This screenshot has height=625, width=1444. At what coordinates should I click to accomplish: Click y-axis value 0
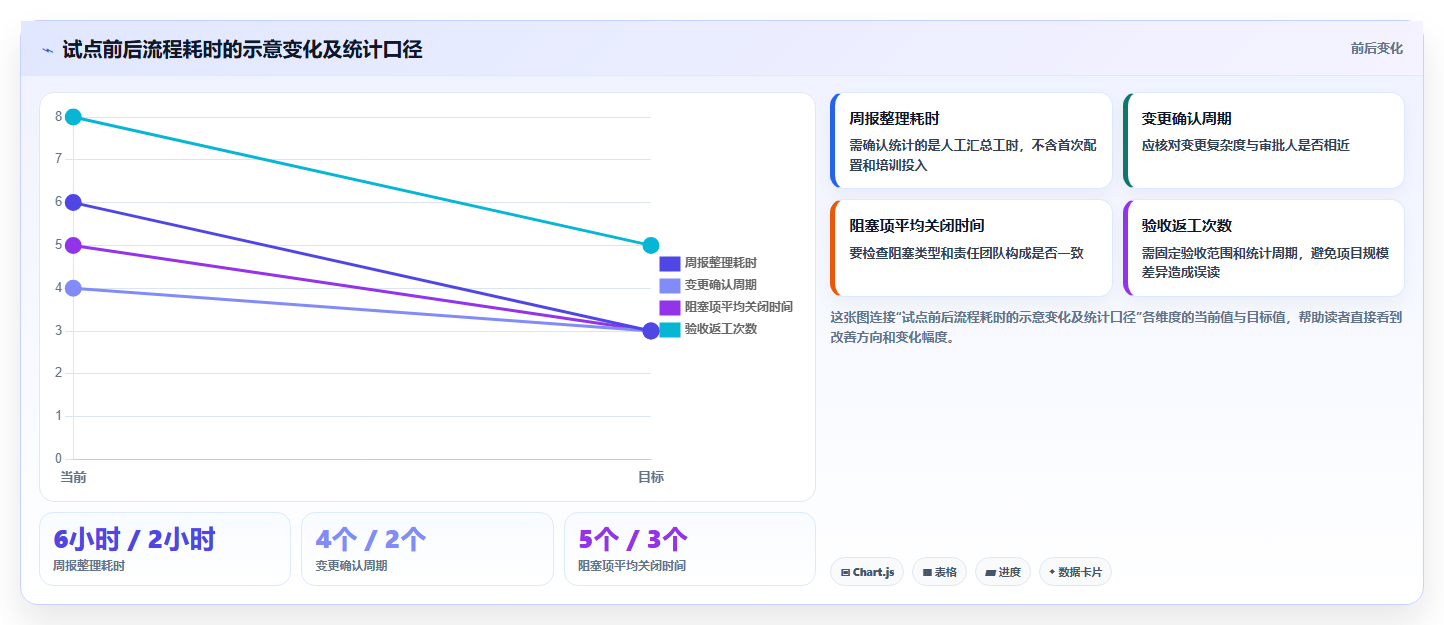59,459
